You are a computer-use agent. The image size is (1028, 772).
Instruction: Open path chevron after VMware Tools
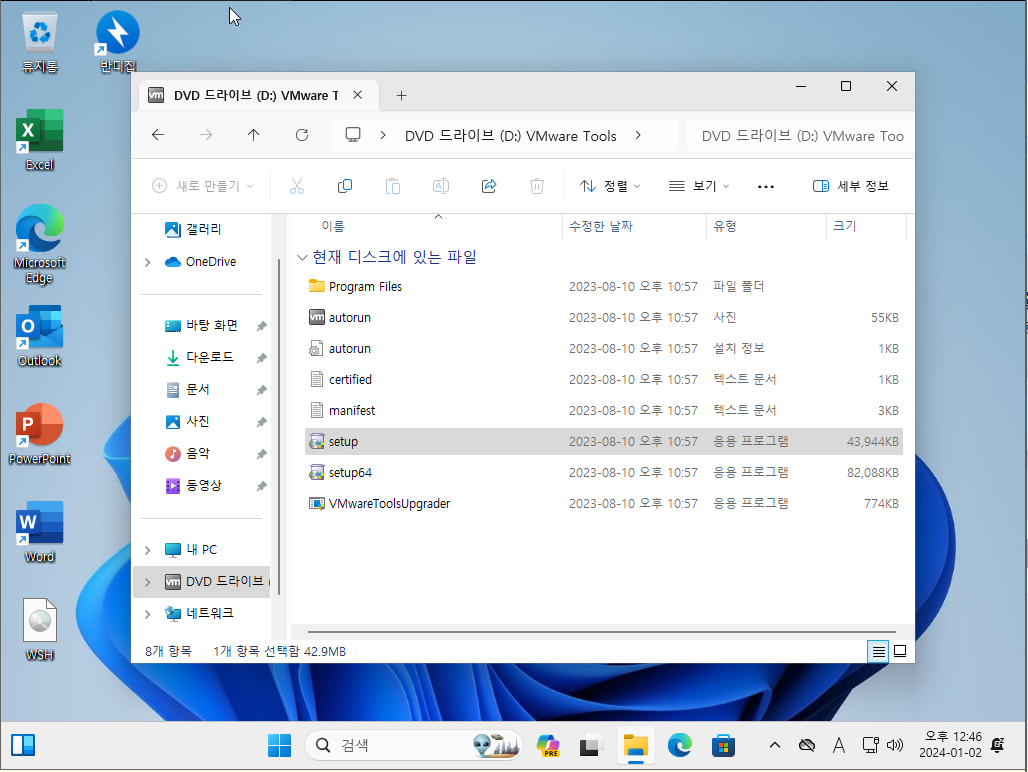tap(638, 135)
